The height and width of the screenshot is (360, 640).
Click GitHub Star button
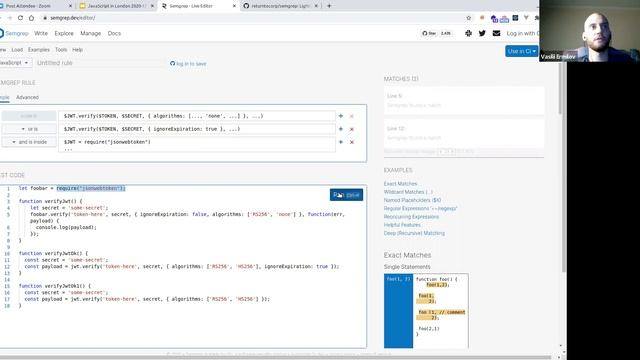(429, 33)
